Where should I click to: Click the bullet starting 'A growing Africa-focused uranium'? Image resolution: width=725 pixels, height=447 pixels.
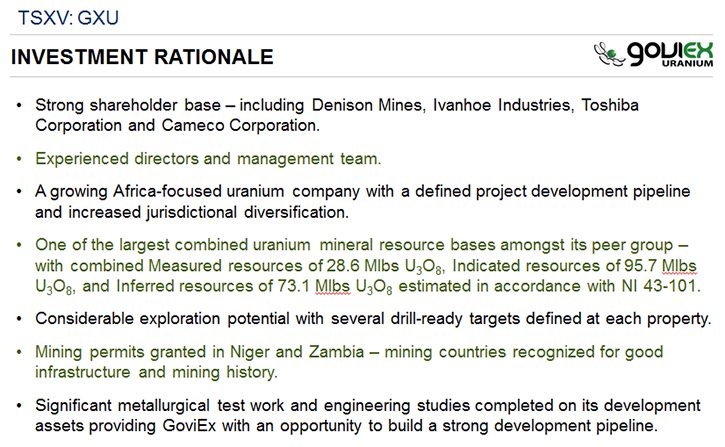pyautogui.click(x=362, y=202)
